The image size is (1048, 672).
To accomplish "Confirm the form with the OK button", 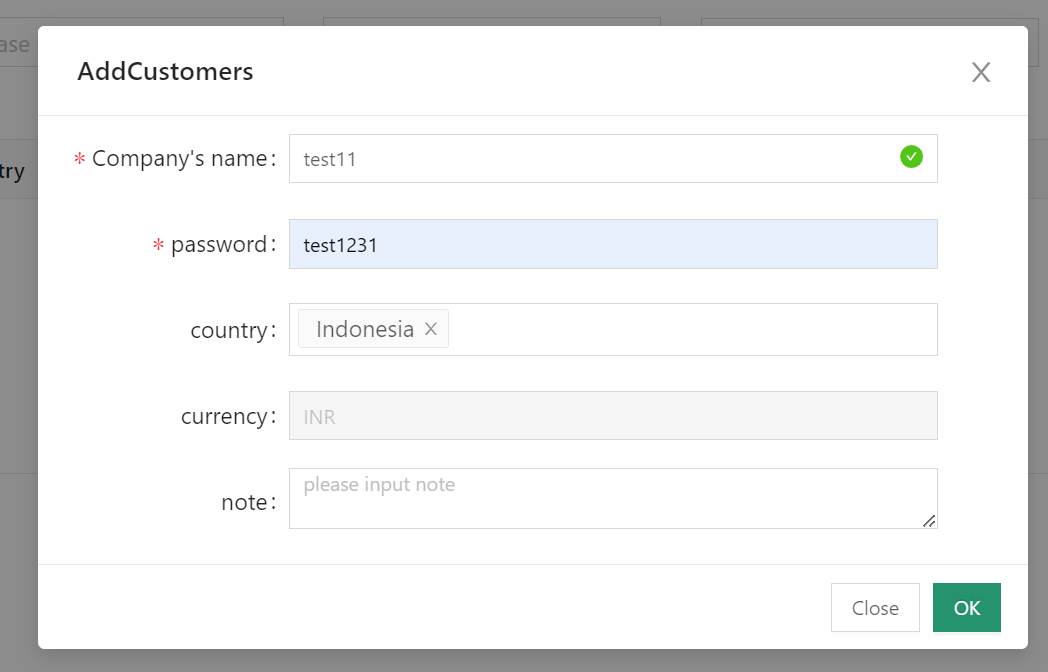I will coord(966,608).
